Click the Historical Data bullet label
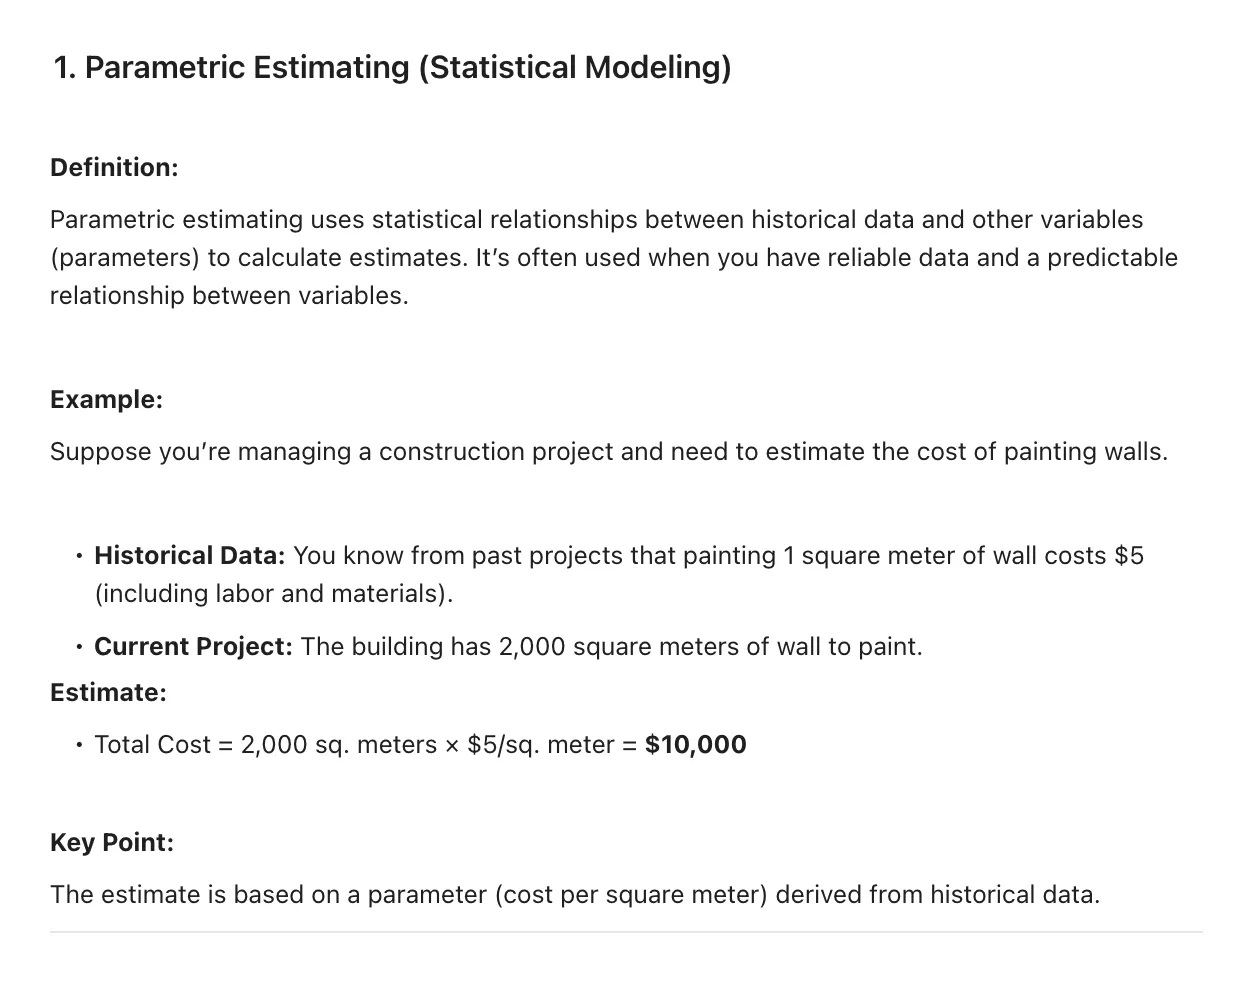1236x996 pixels. [190, 555]
